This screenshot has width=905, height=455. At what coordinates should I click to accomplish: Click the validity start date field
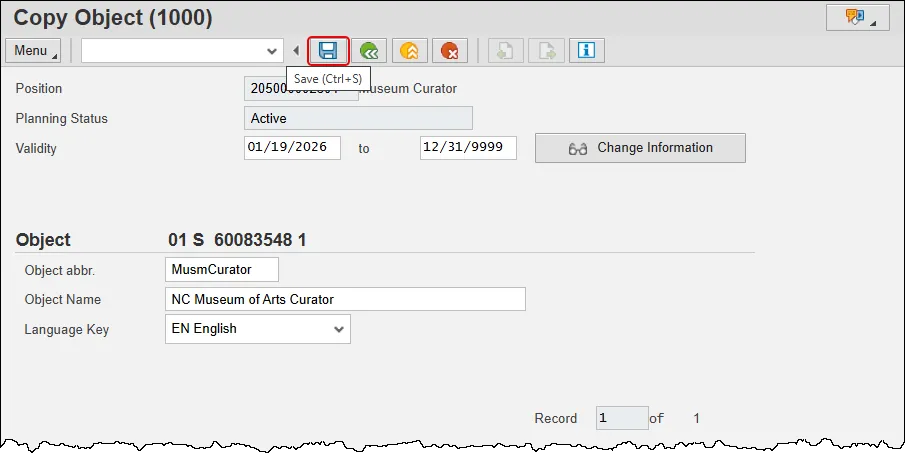292,148
